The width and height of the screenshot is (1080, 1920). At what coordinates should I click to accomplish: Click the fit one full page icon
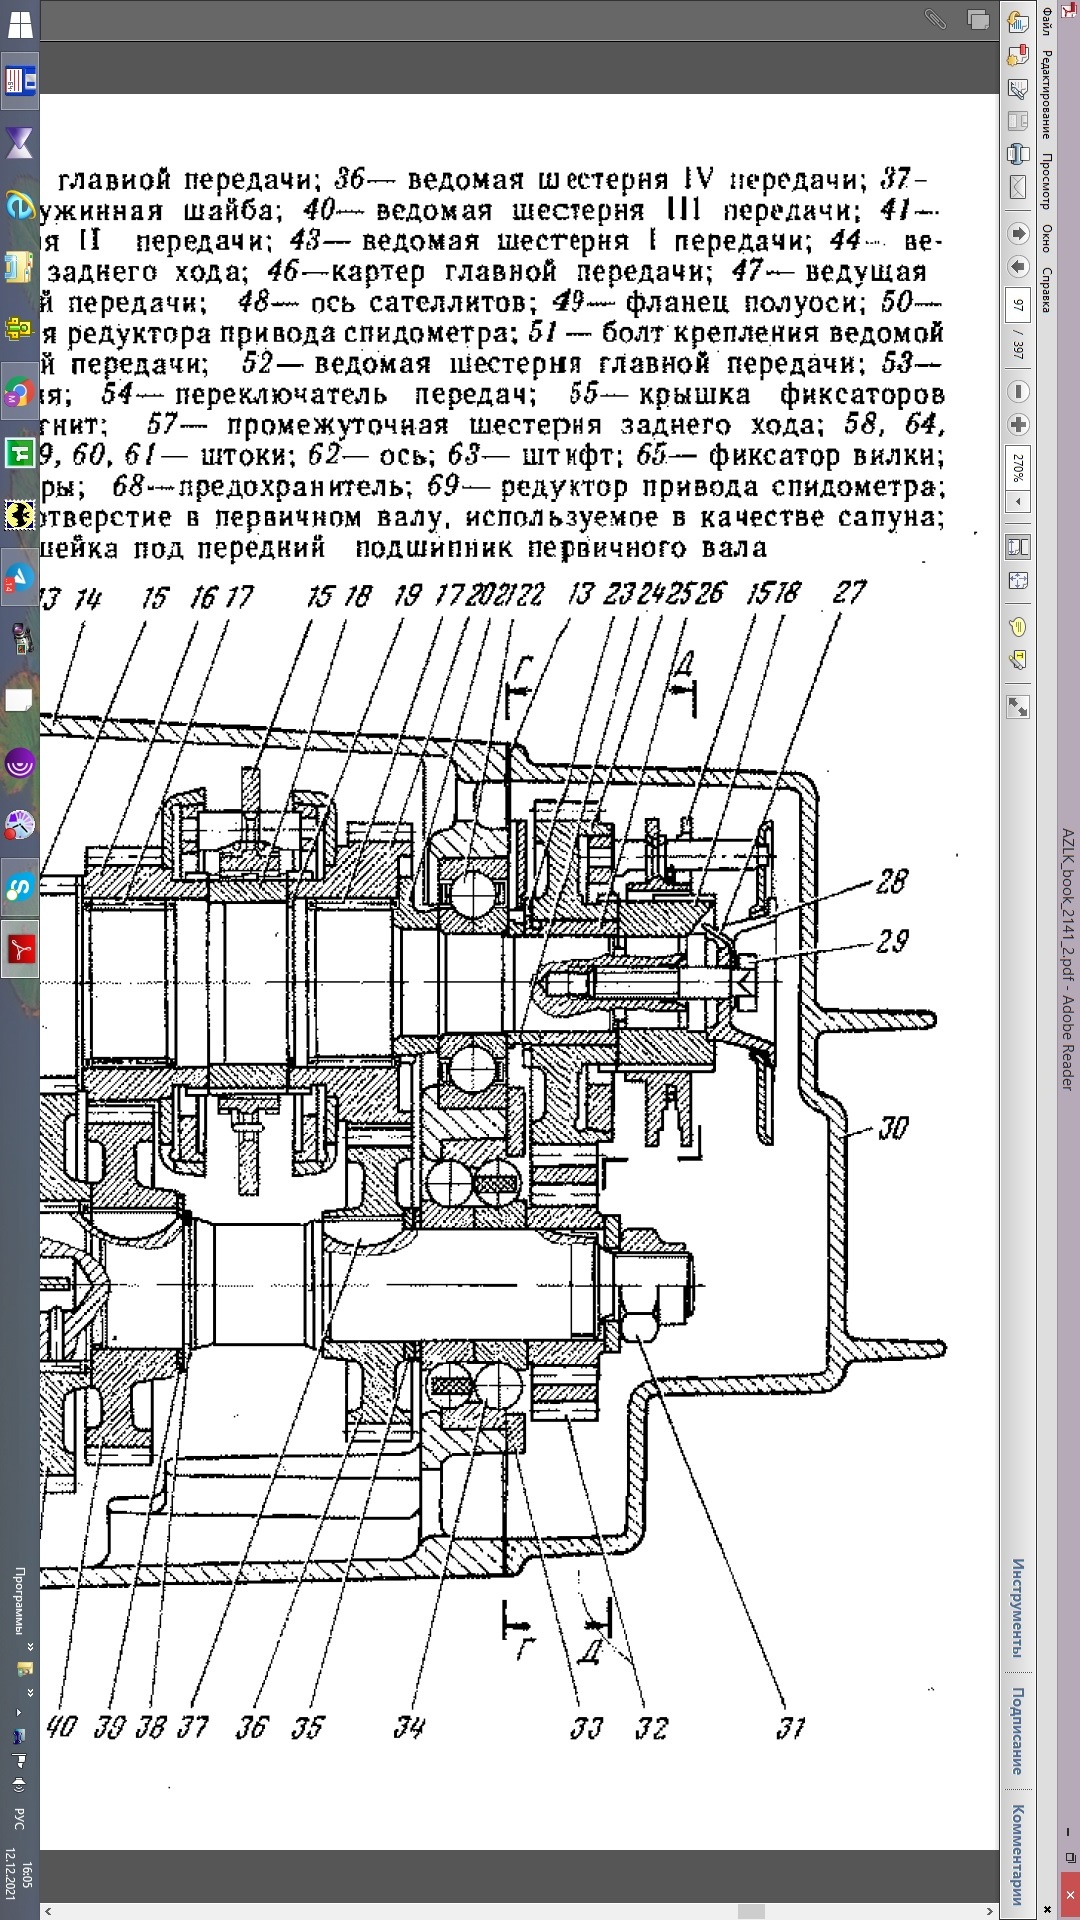(1018, 580)
